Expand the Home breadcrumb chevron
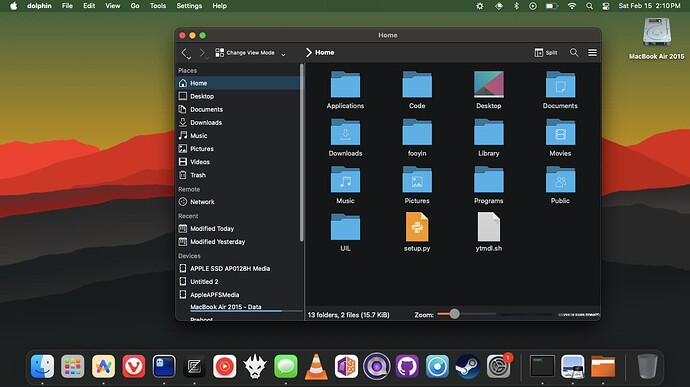This screenshot has width=690, height=387. point(308,52)
